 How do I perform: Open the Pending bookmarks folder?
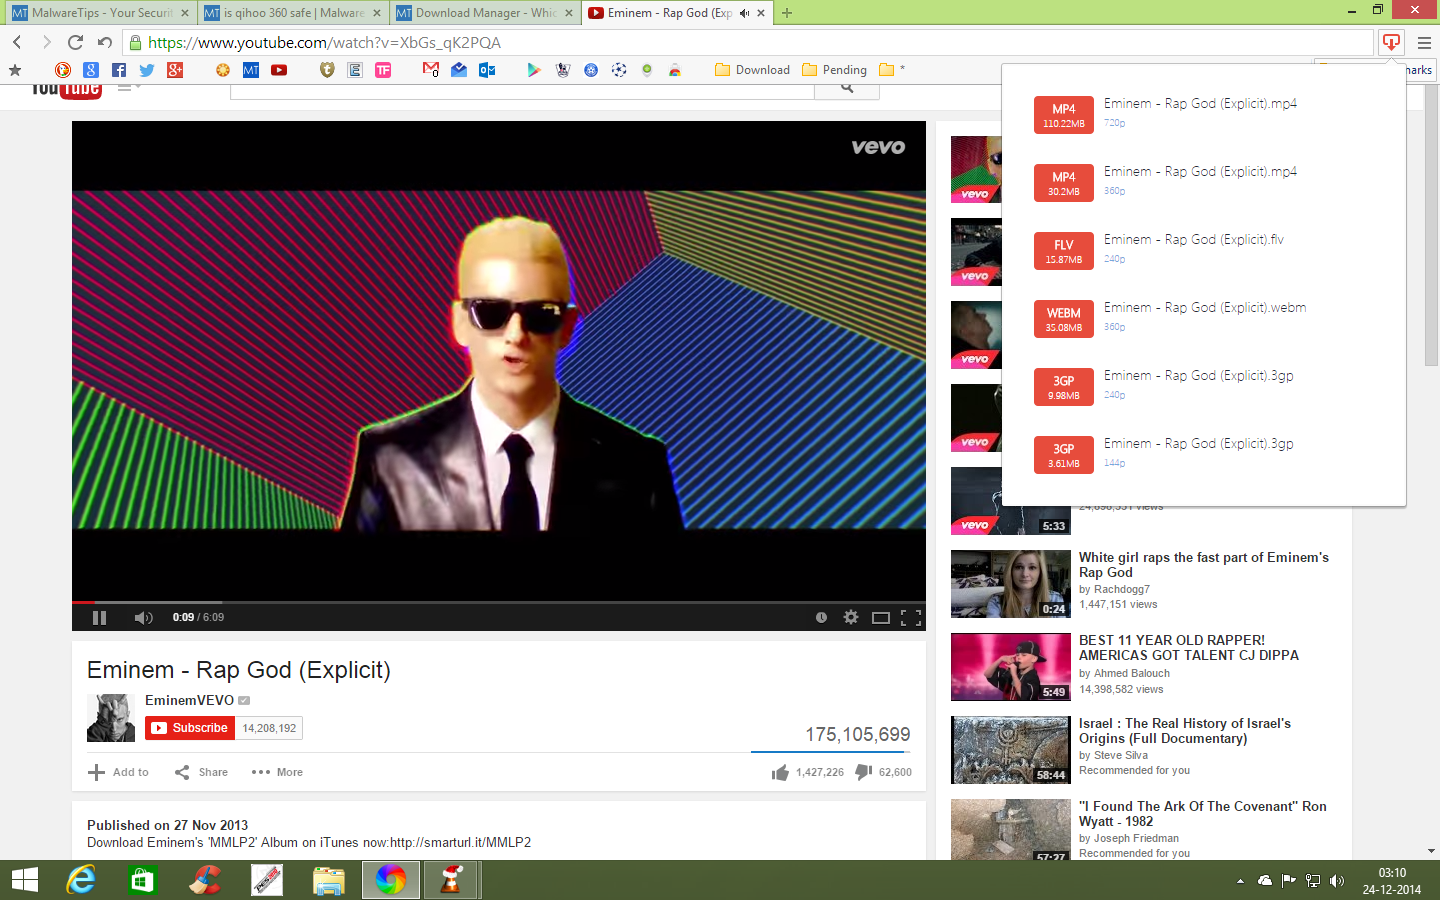pyautogui.click(x=834, y=70)
